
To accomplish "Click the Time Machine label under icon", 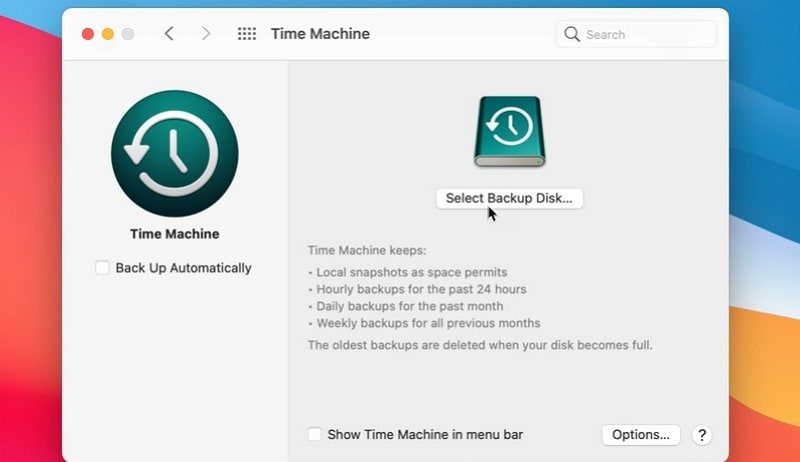I will pos(174,234).
